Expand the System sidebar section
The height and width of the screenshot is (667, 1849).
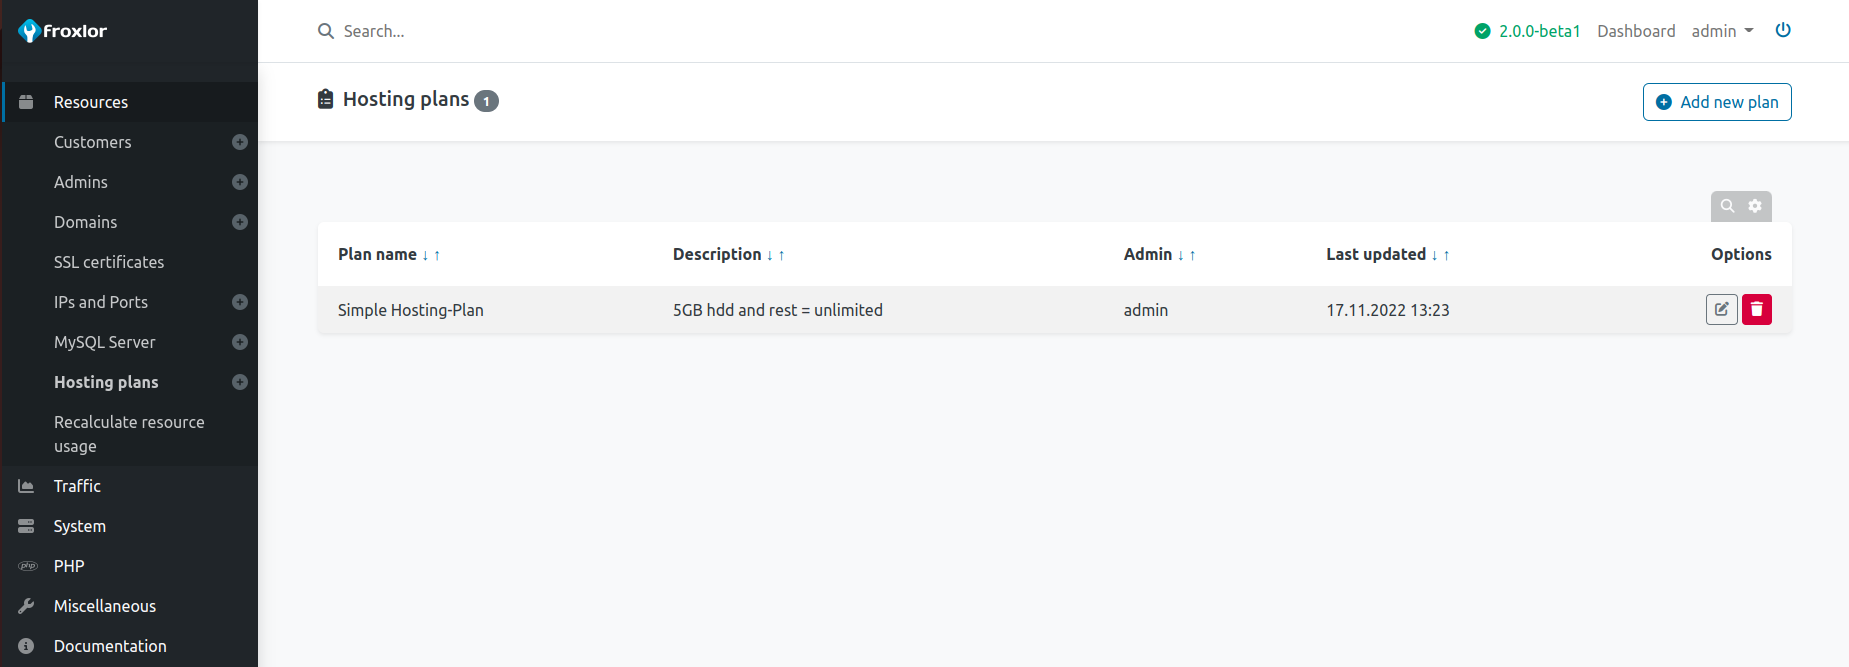(x=79, y=526)
